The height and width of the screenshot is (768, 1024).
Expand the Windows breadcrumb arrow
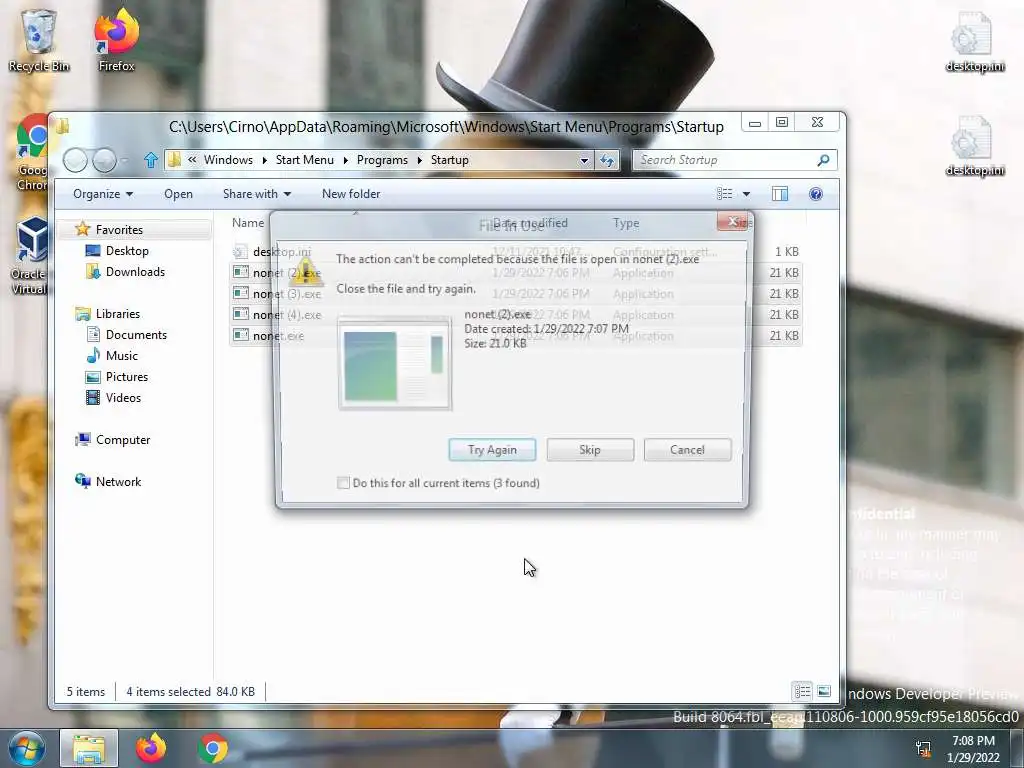coord(264,160)
